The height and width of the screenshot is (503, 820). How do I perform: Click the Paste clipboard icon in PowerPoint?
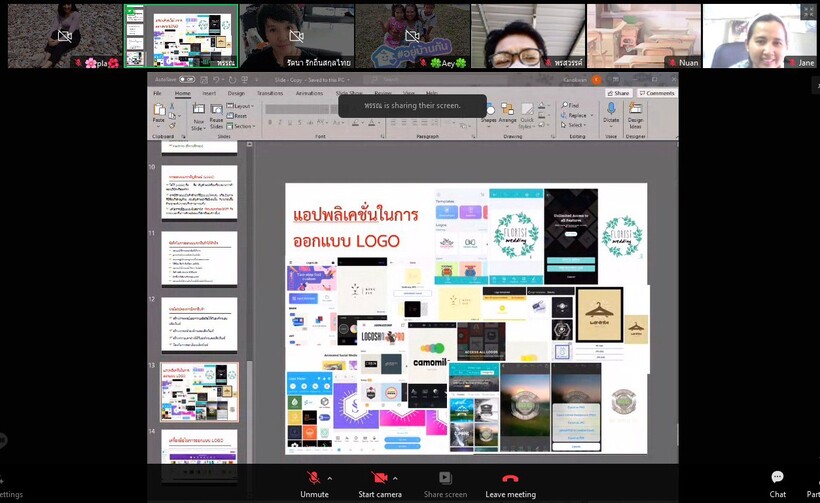[159, 109]
